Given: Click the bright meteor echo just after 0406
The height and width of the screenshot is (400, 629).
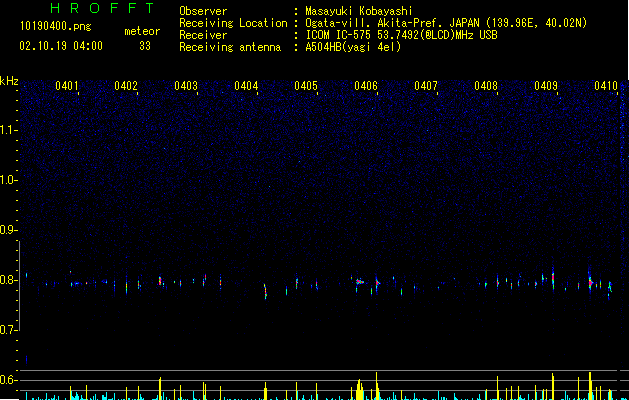Looking at the screenshot, I should 377,282.
